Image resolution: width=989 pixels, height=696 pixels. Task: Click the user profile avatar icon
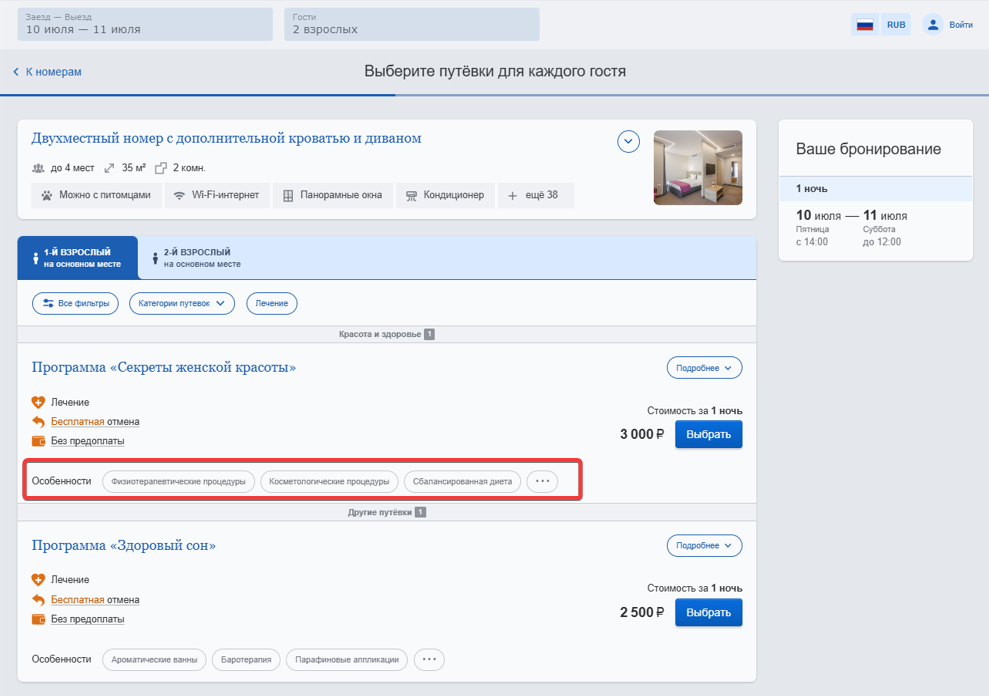click(x=932, y=25)
